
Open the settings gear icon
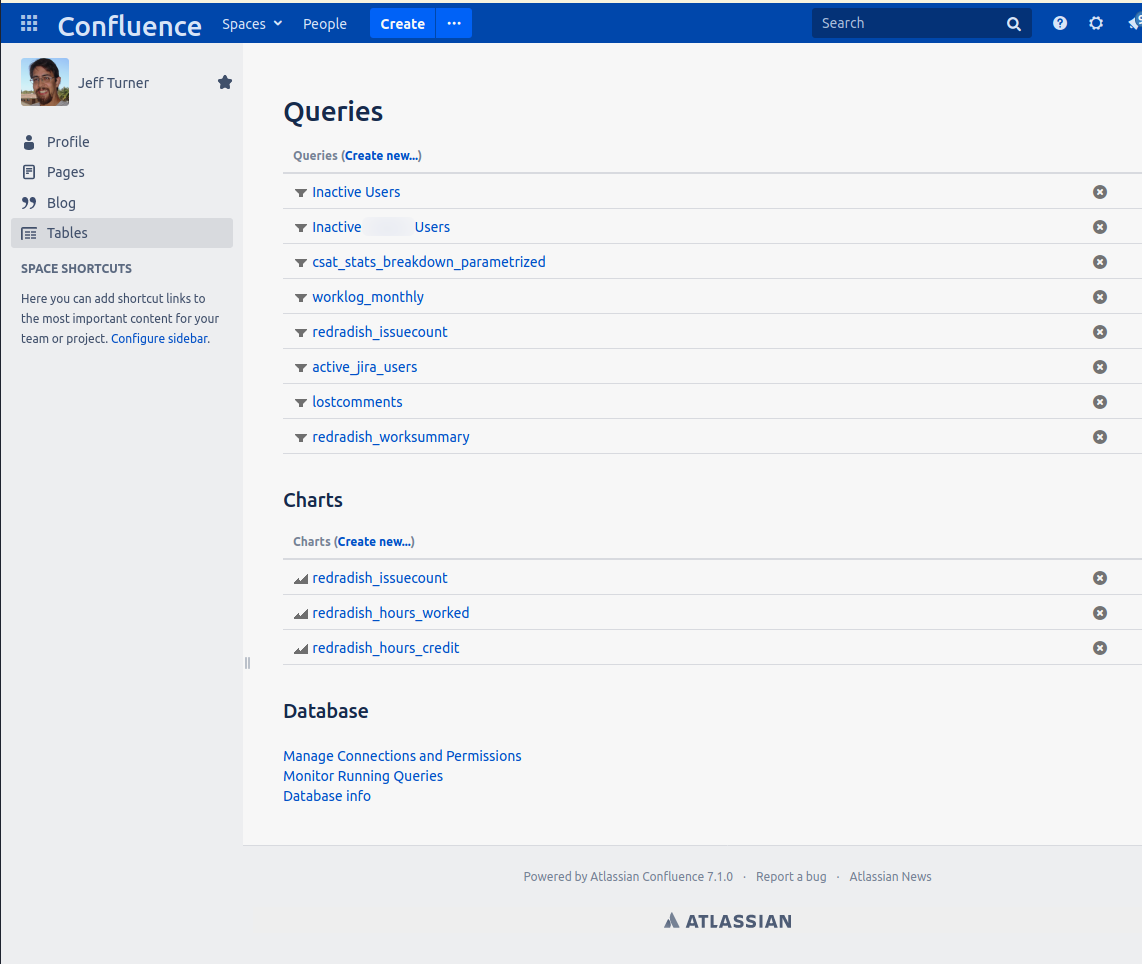coord(1096,23)
